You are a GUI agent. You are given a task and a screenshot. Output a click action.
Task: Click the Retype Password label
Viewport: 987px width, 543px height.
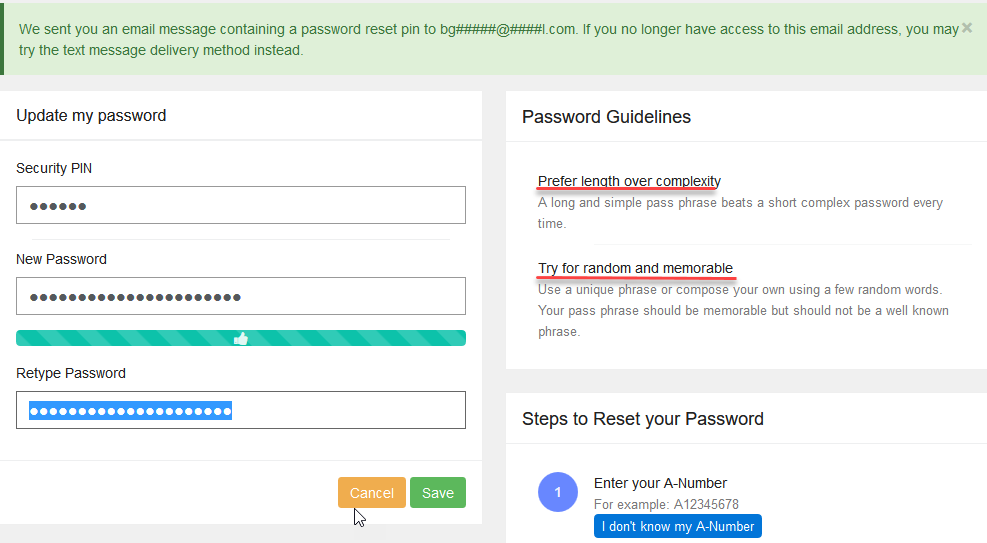pyautogui.click(x=71, y=373)
